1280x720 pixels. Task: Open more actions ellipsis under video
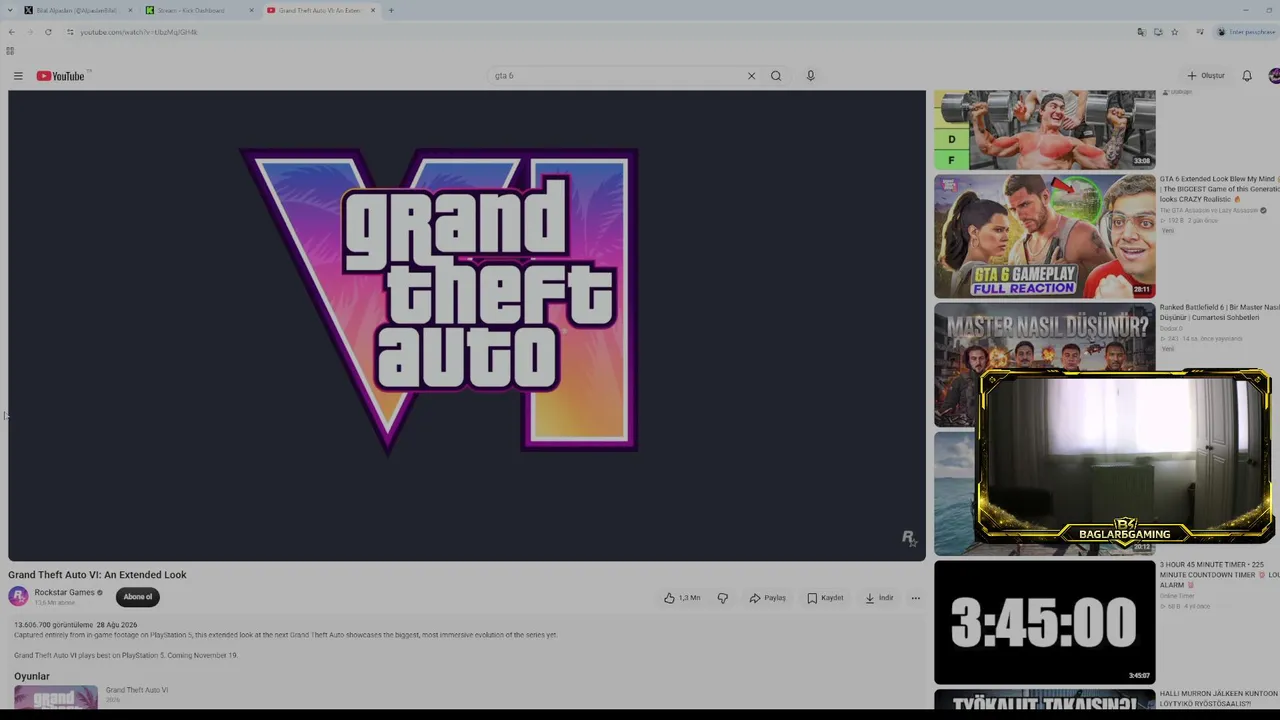[915, 598]
